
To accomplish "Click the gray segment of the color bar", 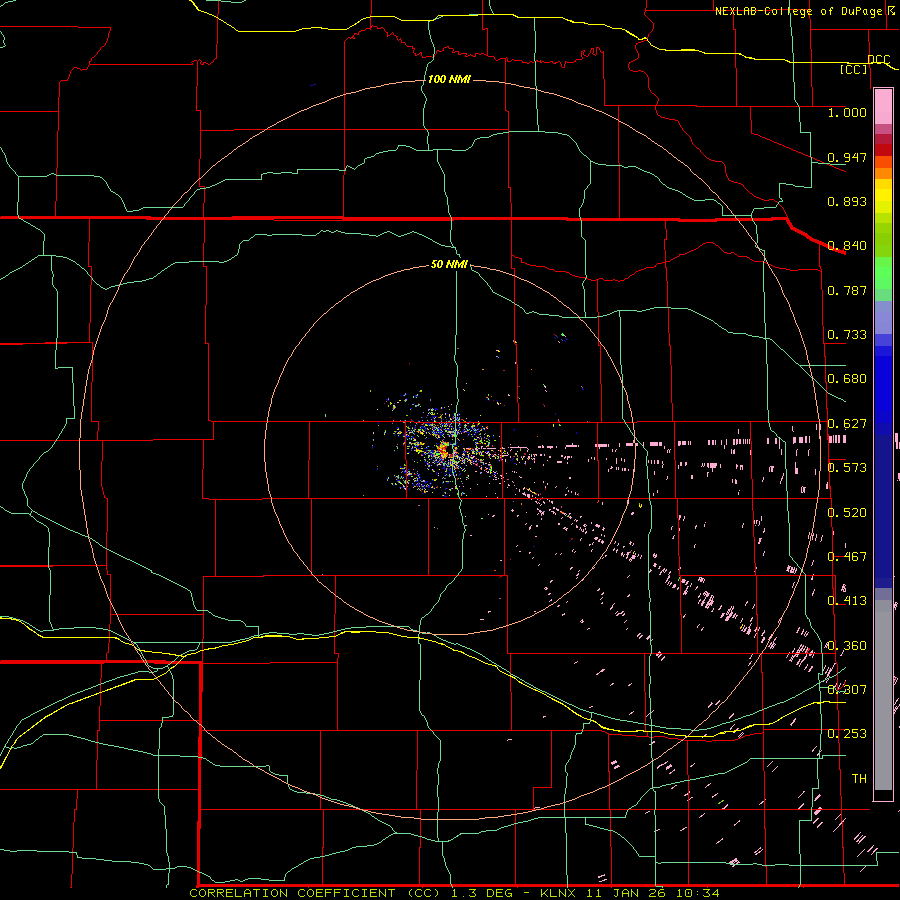I will click(883, 695).
